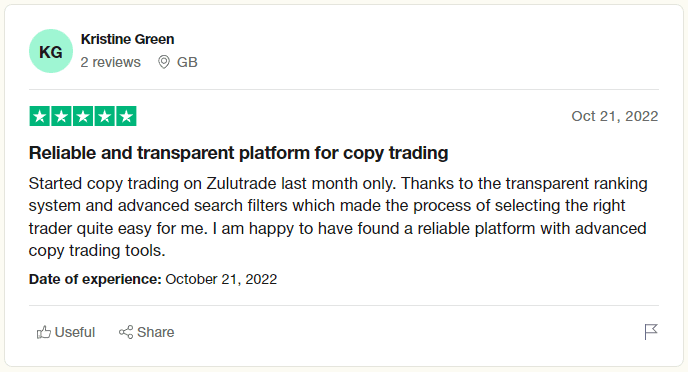Share this review via Share label
688x372 pixels.
point(155,332)
